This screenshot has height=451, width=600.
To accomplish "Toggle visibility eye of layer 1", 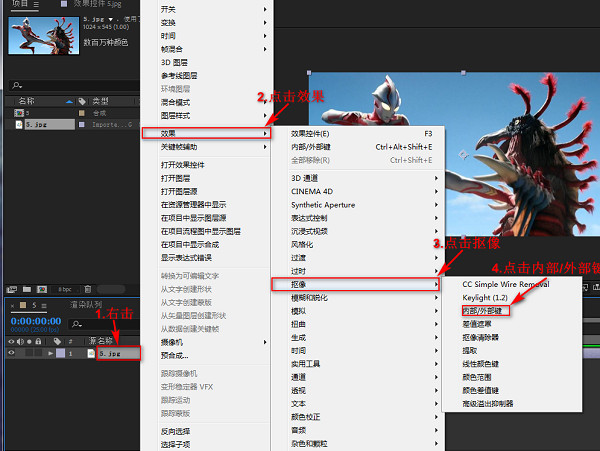I will pos(11,353).
